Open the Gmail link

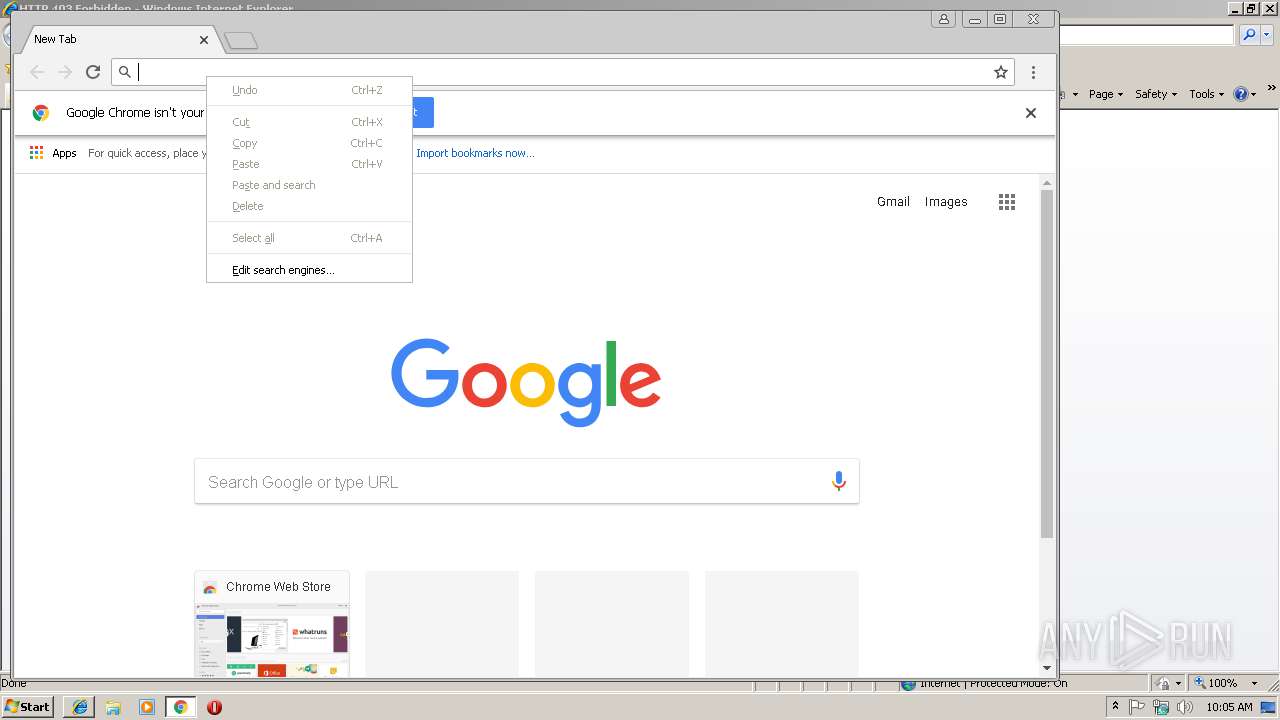(x=893, y=202)
